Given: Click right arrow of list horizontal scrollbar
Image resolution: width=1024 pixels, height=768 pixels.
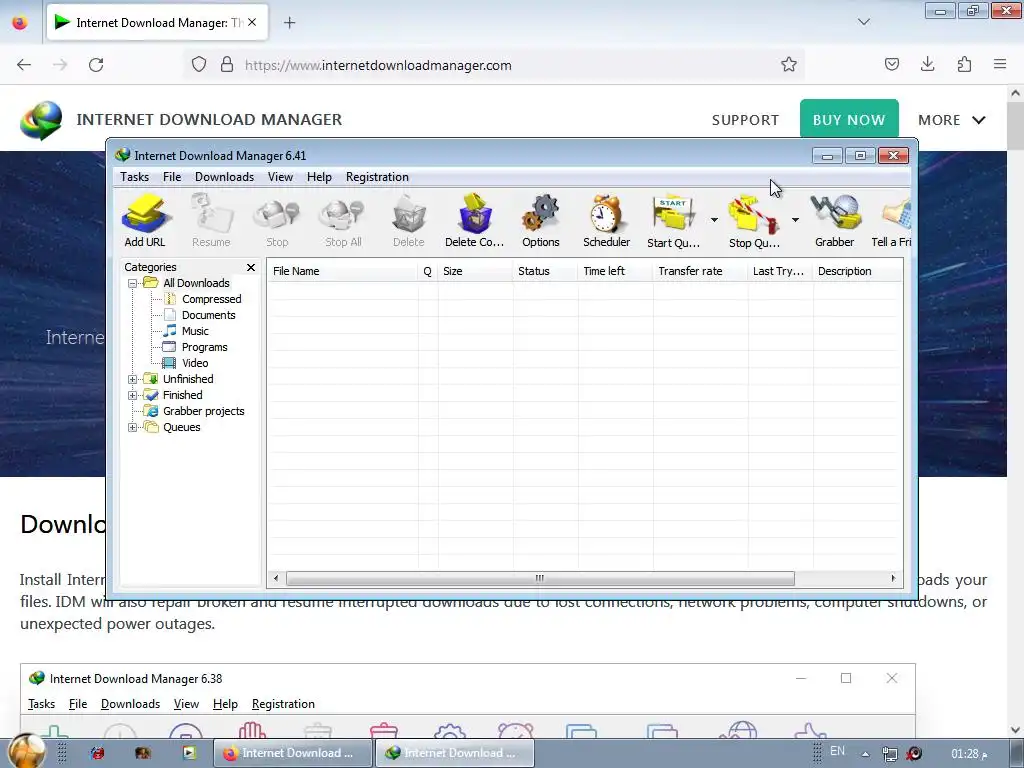Looking at the screenshot, I should (x=893, y=579).
